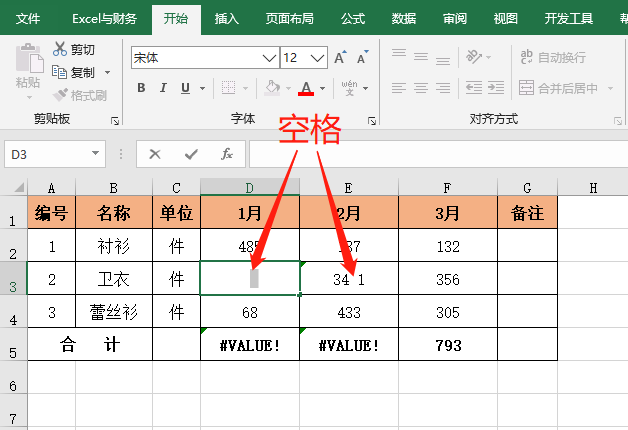Increase font size with large A icon

tap(340, 58)
